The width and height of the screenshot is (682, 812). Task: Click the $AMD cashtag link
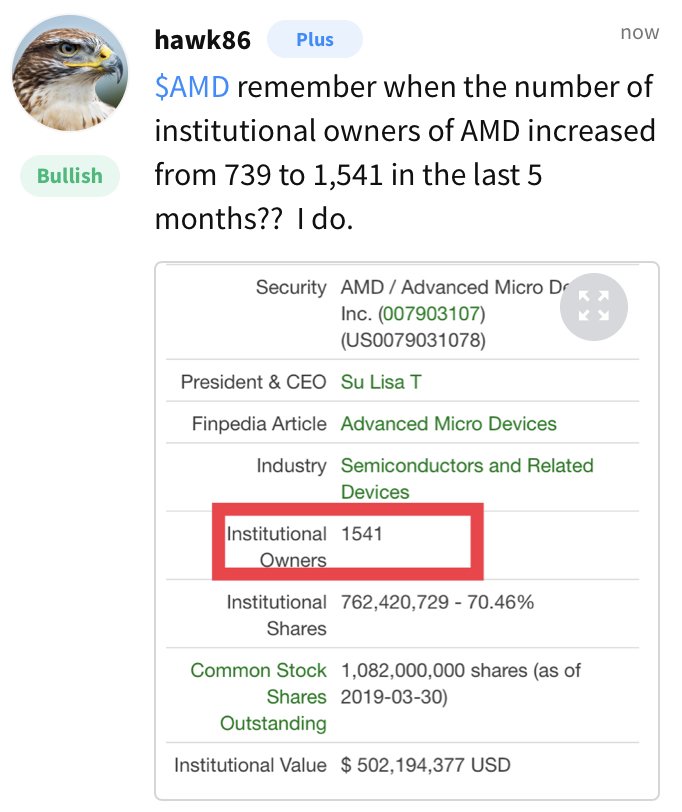[x=185, y=87]
